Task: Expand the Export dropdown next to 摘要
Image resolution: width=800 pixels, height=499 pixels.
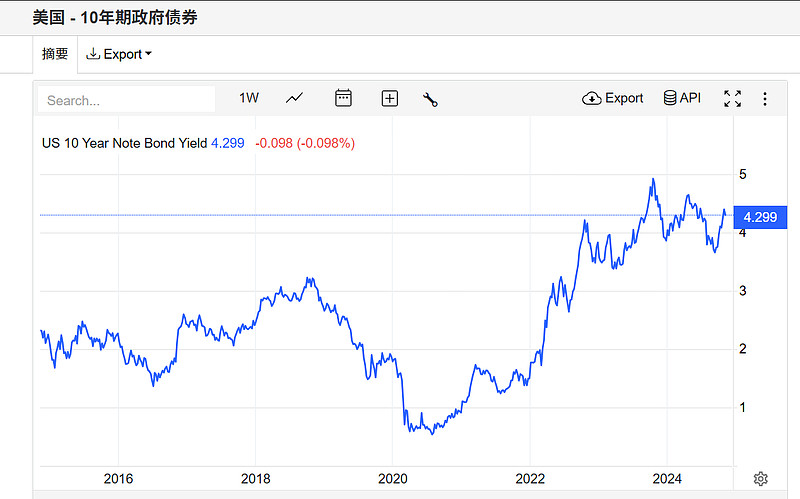Action: [x=119, y=54]
